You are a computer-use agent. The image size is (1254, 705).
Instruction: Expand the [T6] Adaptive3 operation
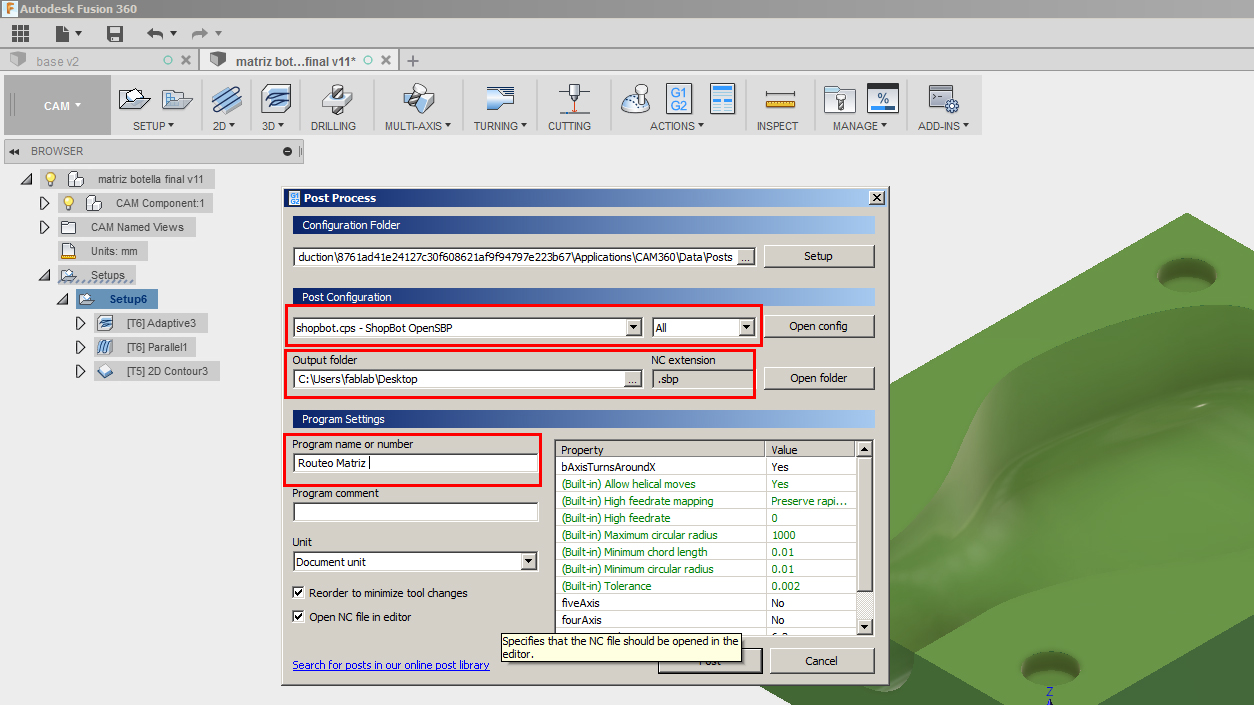(81, 323)
